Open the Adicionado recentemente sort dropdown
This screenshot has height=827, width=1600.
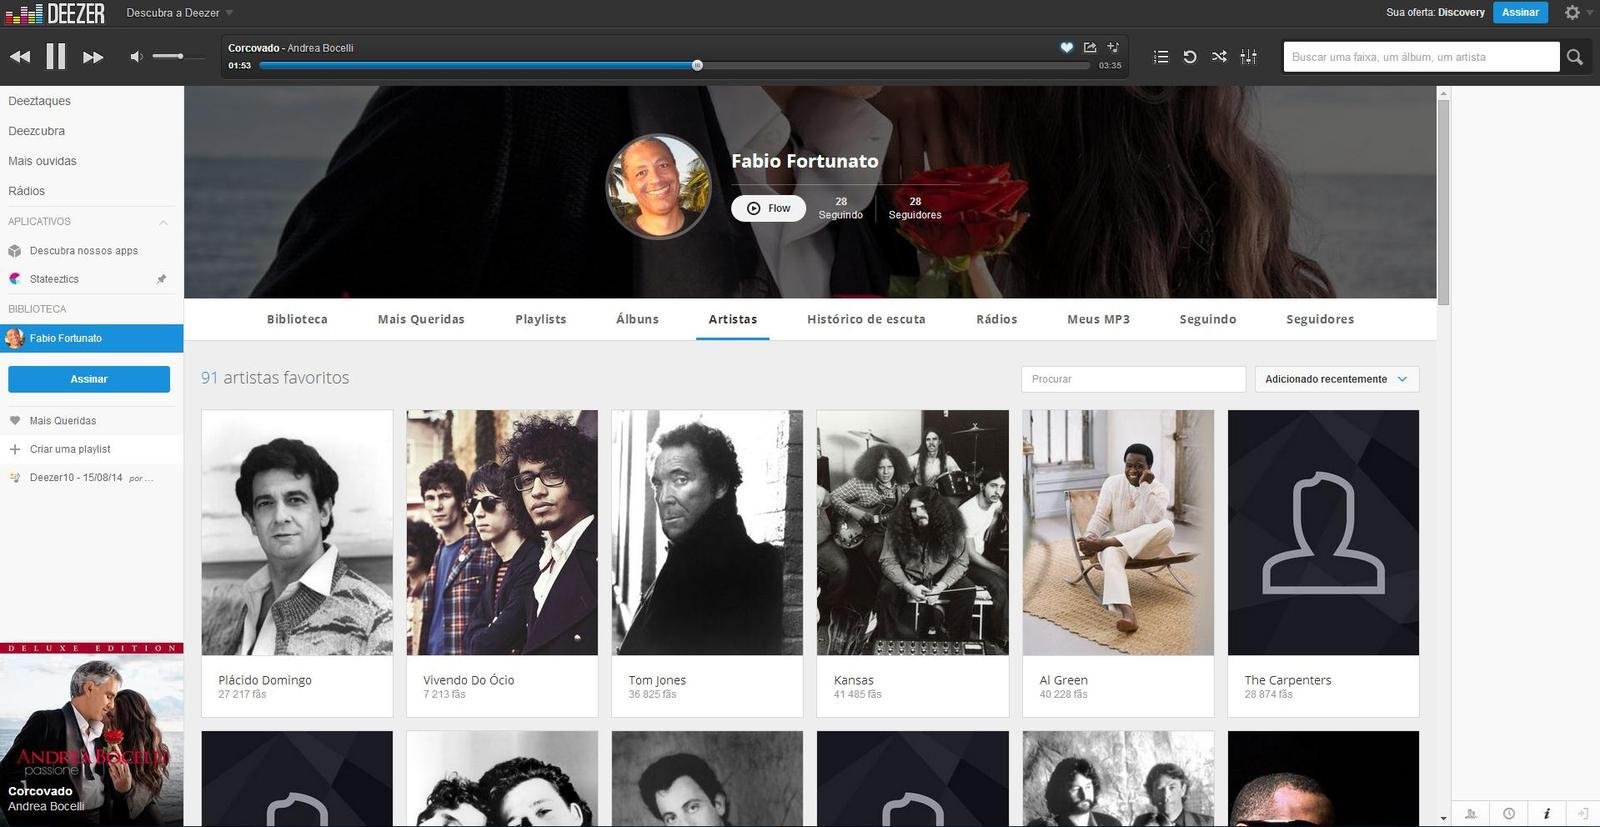1336,379
